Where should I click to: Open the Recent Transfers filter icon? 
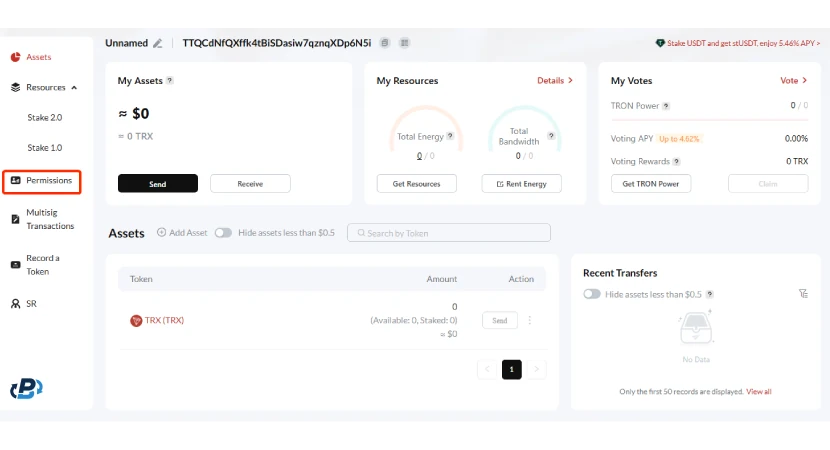tap(803, 294)
